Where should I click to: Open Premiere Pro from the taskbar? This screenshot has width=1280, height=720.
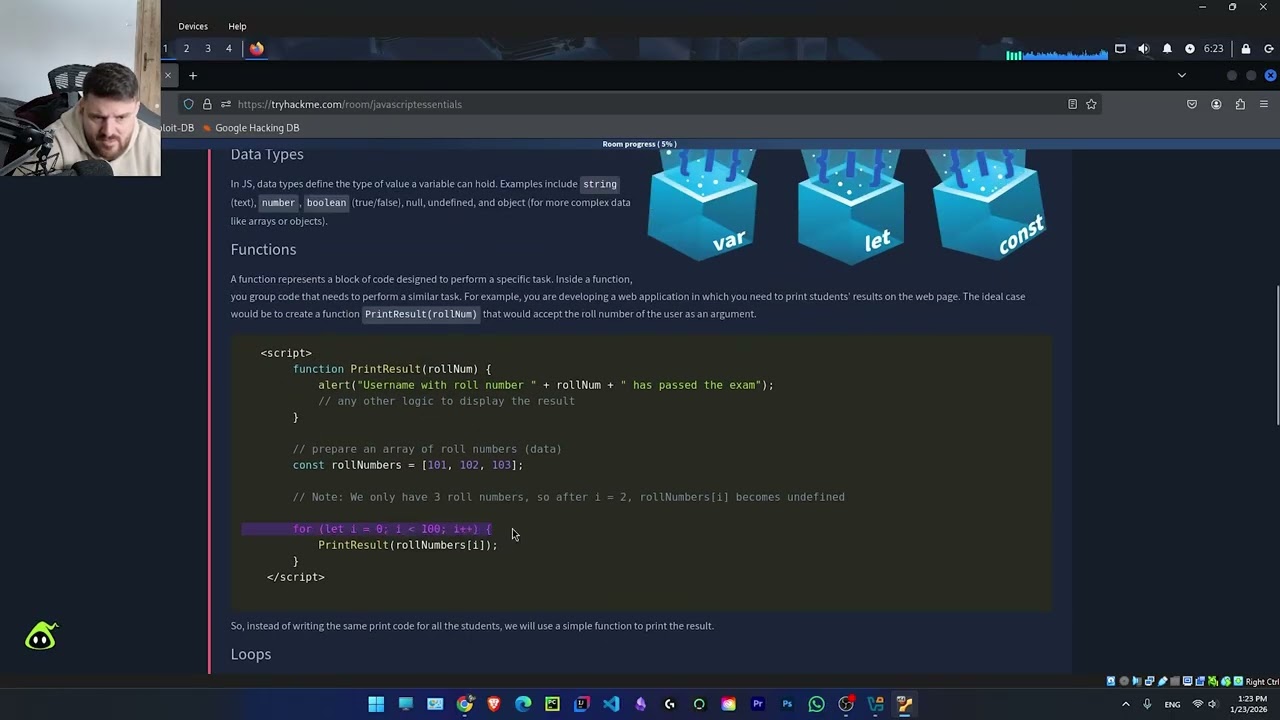[x=758, y=704]
